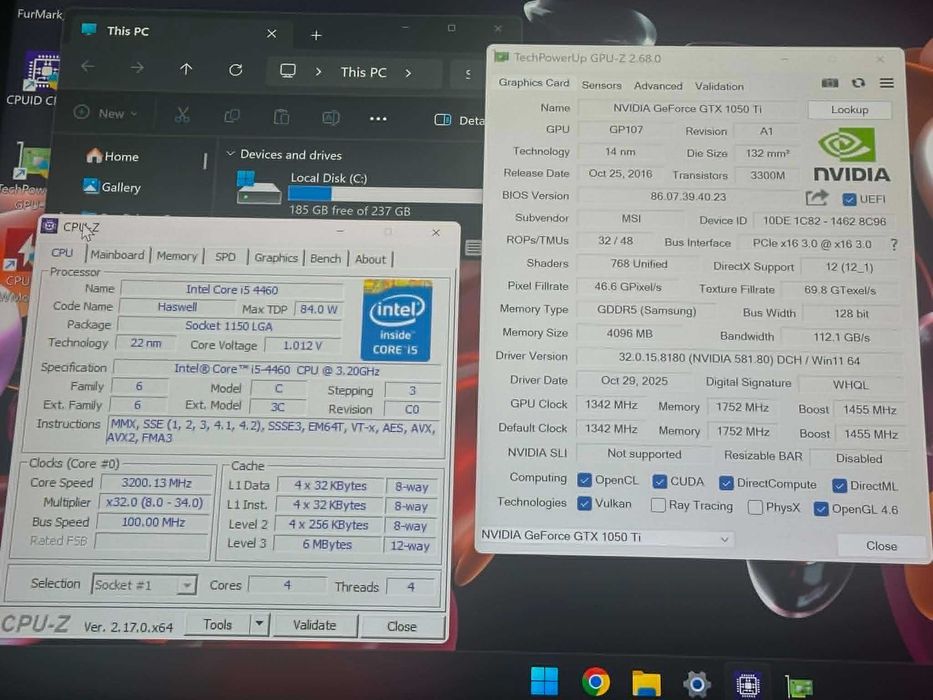Viewport: 933px width, 700px height.
Task: Click chevron before This PC in address bar
Action: click(318, 72)
